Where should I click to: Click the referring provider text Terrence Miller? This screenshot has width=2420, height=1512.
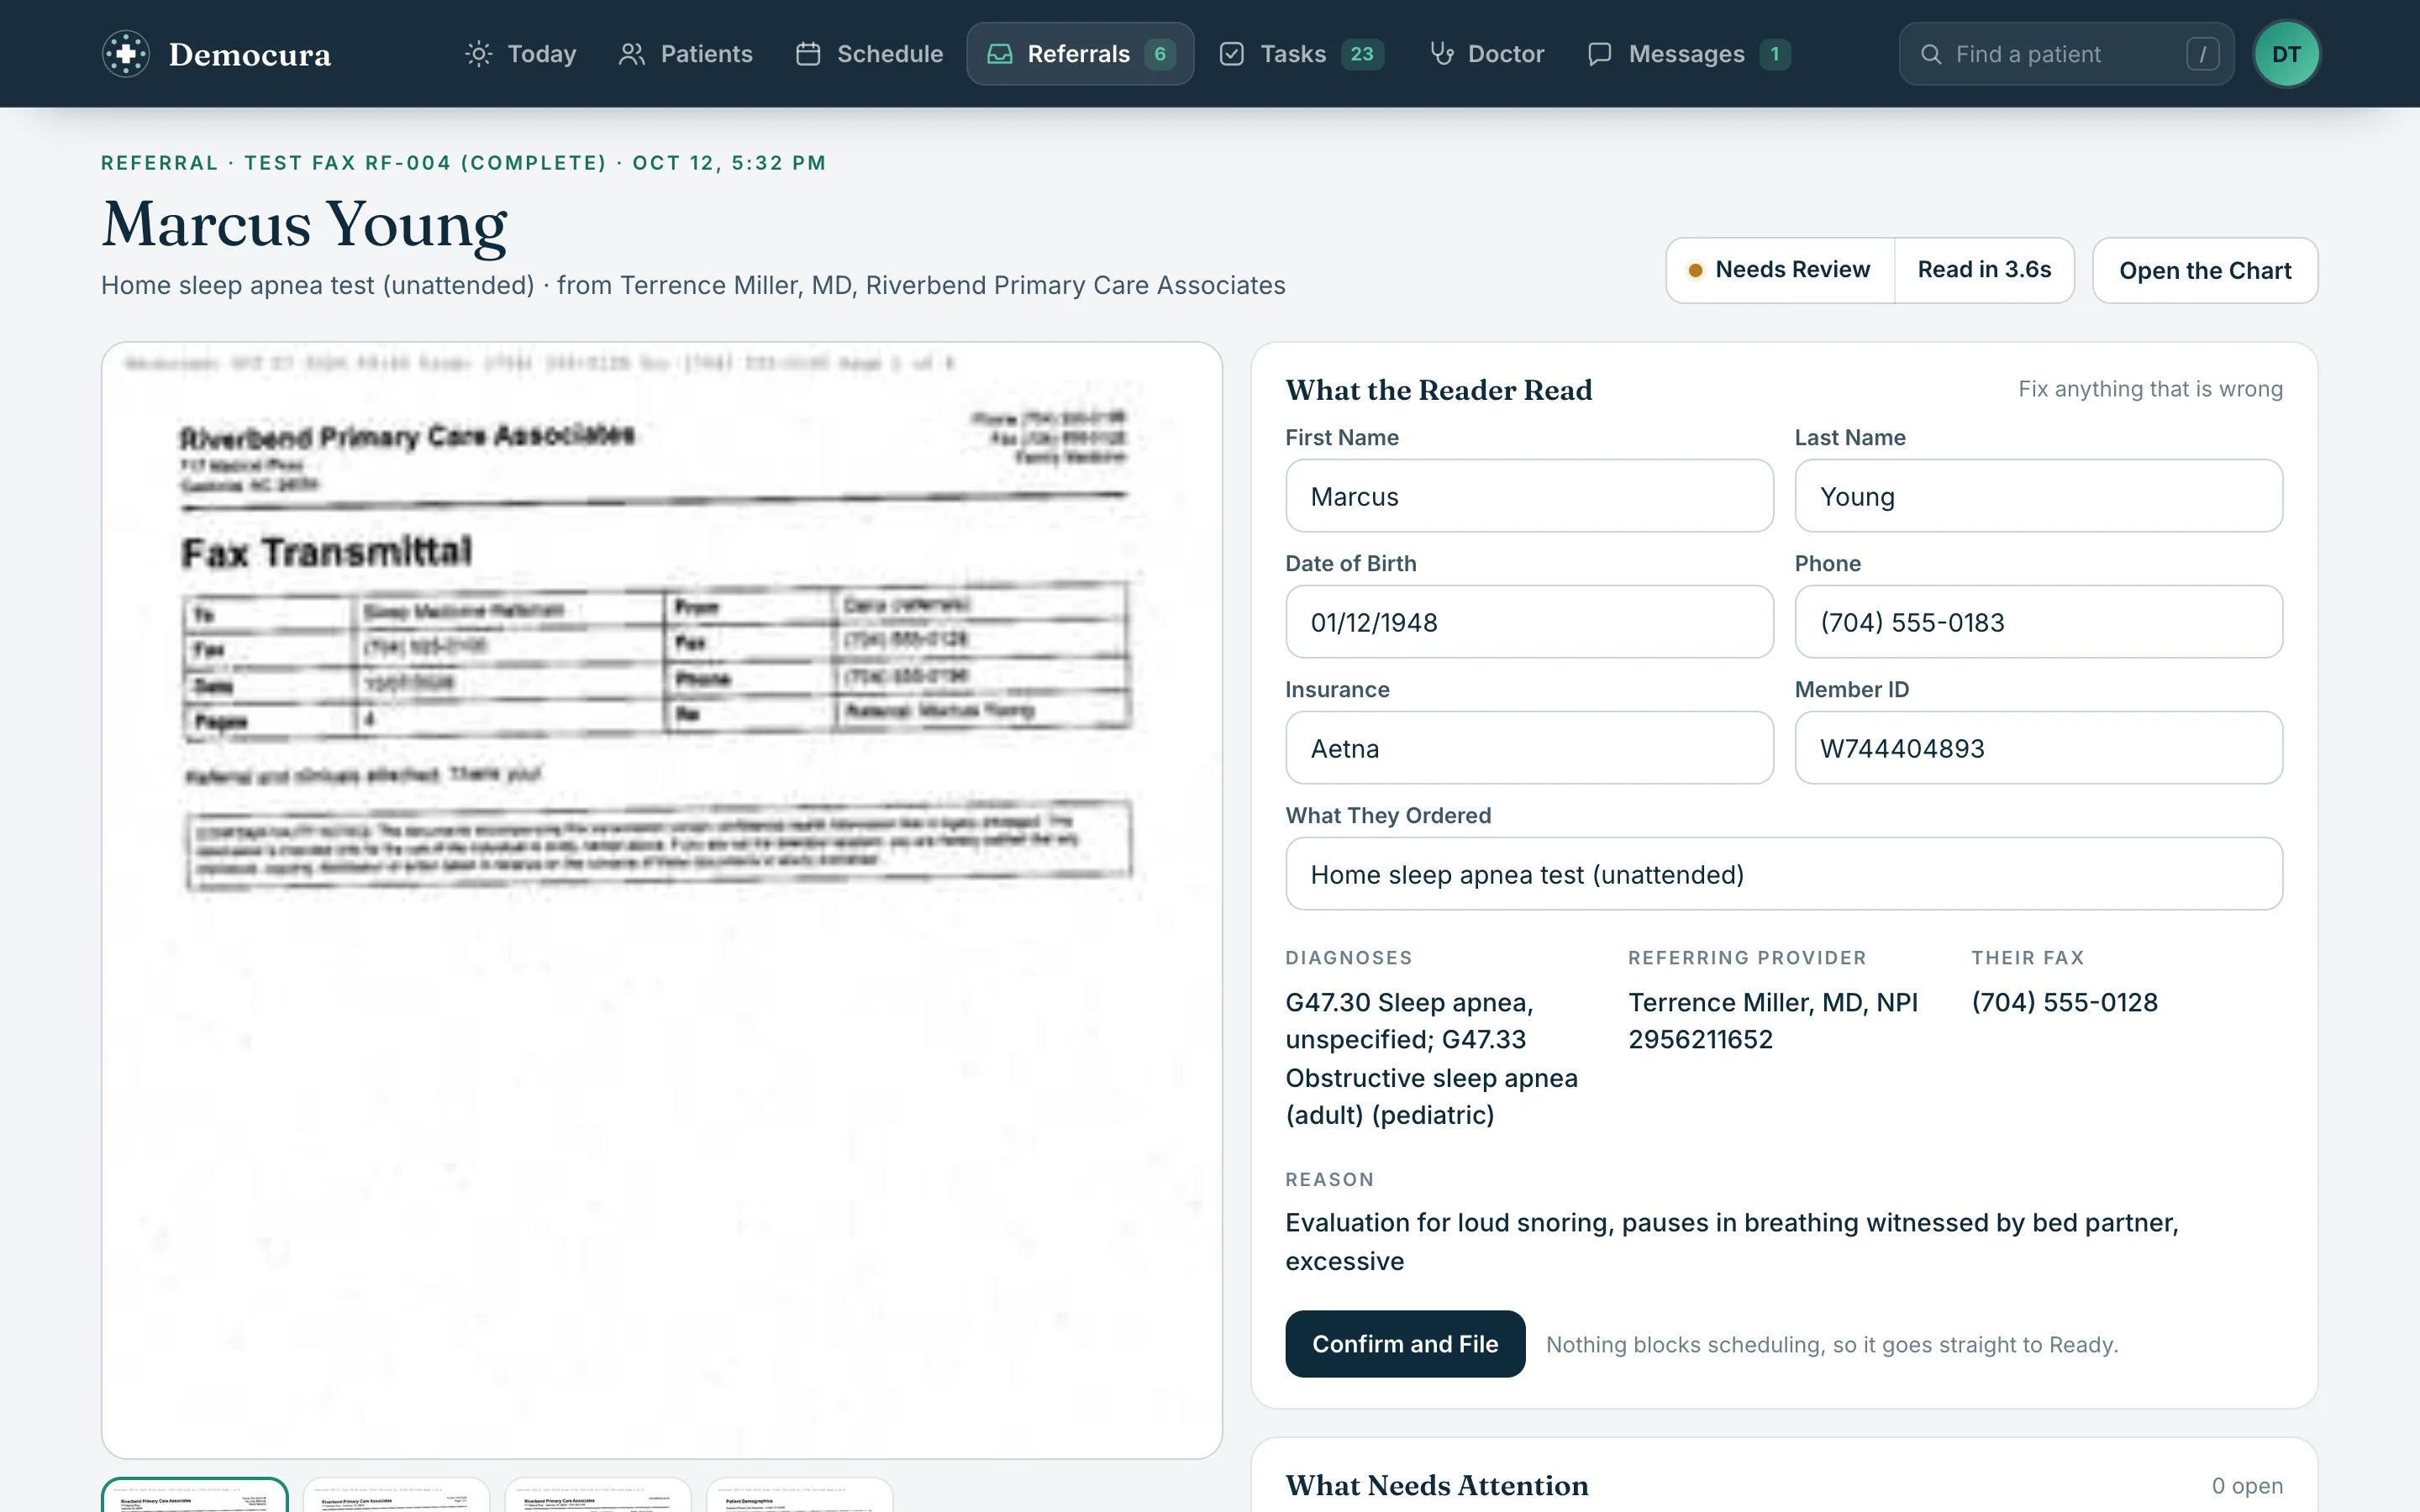point(1773,1021)
